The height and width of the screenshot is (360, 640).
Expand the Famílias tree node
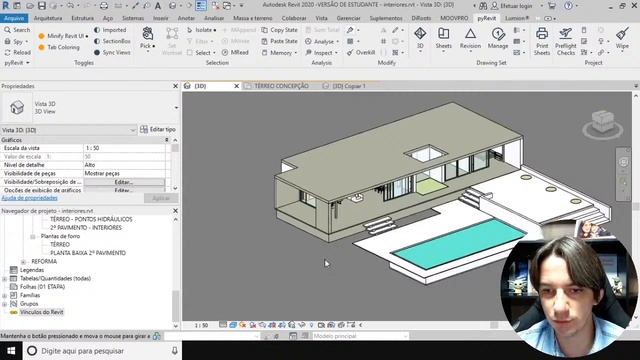[x=4, y=296]
